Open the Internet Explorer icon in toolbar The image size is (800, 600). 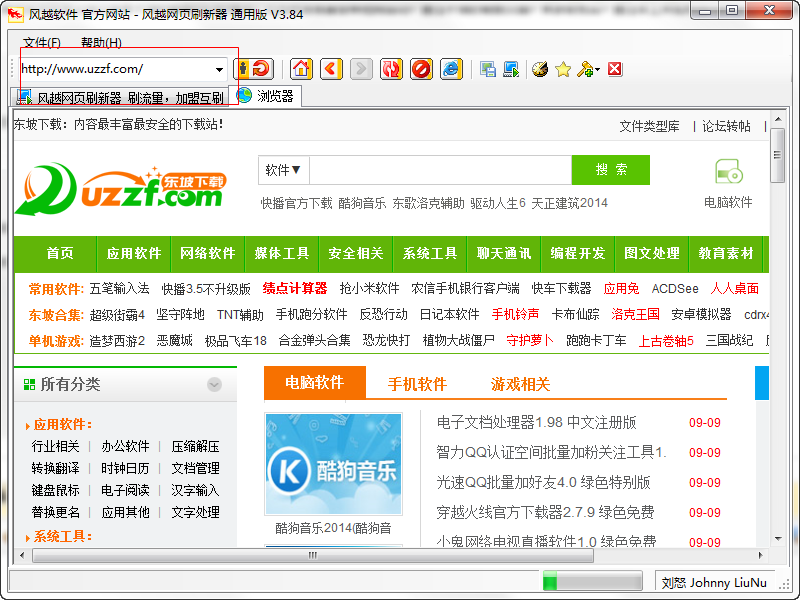(x=452, y=69)
